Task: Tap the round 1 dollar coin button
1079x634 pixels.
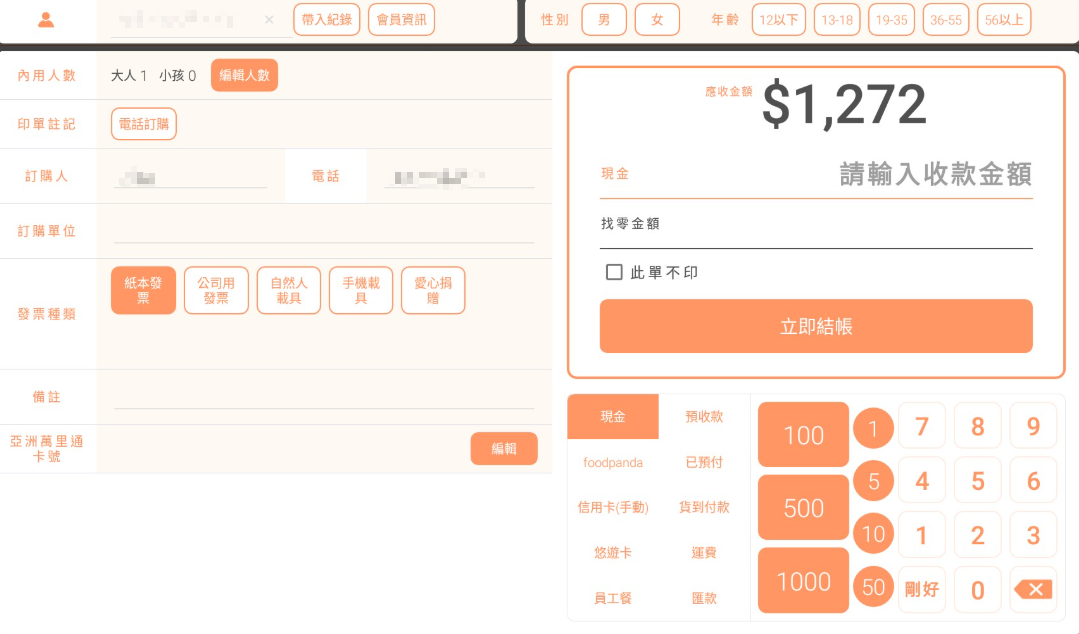Action: (x=873, y=429)
